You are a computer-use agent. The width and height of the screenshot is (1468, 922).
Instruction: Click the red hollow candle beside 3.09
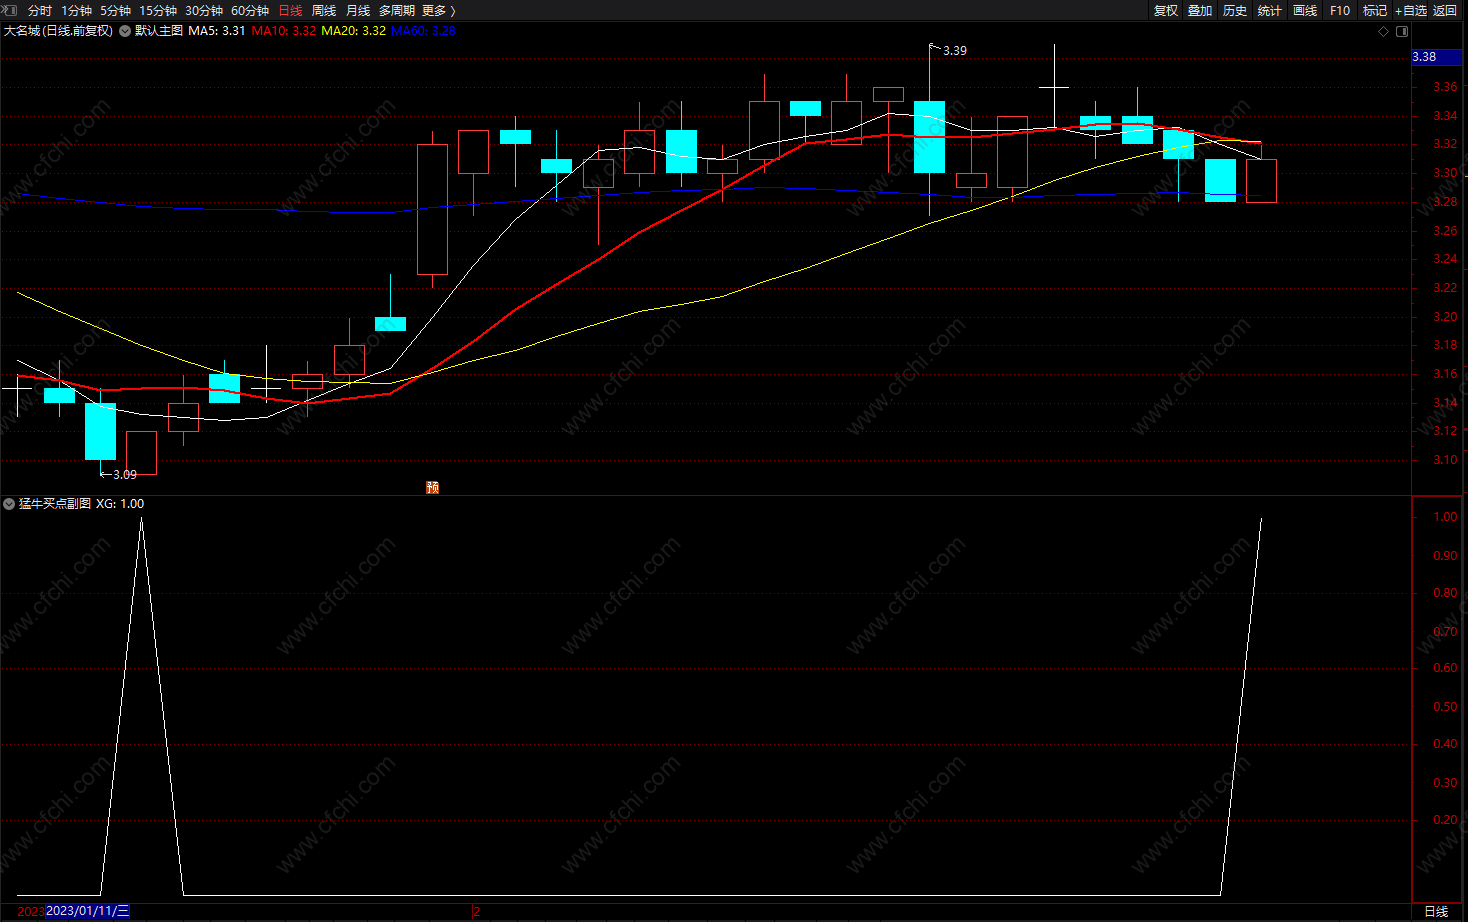point(141,453)
